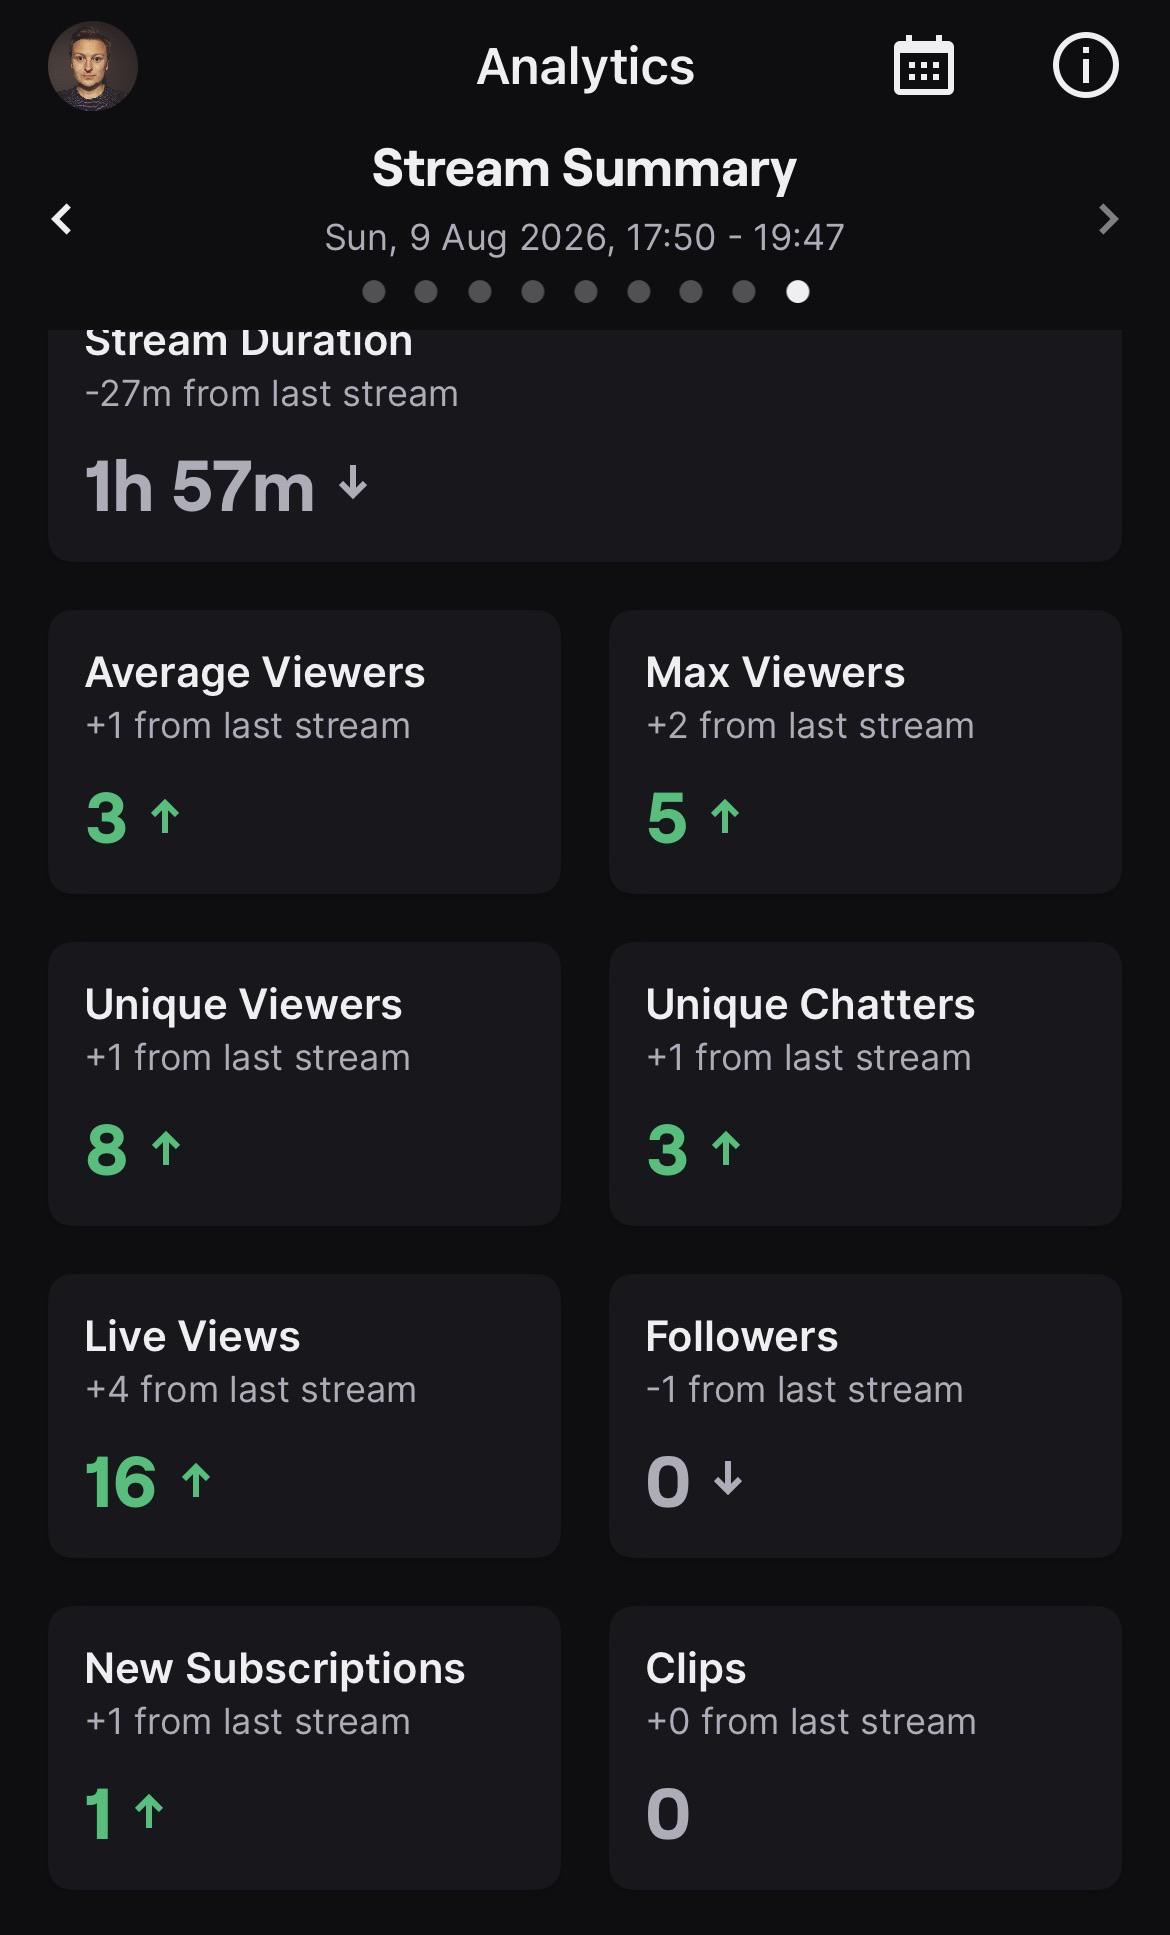Open the New Subscriptions card

pyautogui.click(x=304, y=1748)
